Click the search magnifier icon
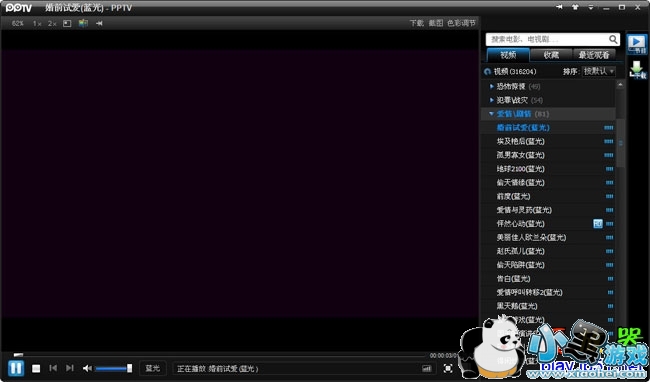Screen dimensions: 650x382 pos(613,39)
